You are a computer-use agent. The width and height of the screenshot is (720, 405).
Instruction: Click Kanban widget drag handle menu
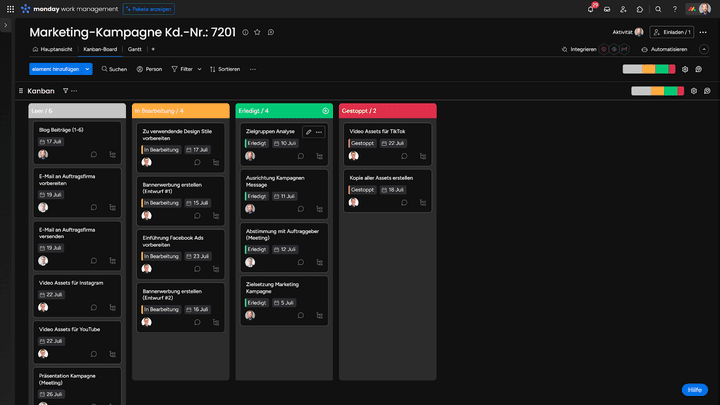click(x=21, y=91)
